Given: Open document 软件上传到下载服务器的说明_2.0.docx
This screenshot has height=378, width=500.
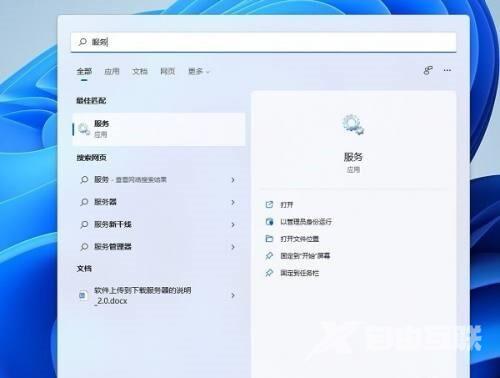Looking at the screenshot, I should click(159, 295).
